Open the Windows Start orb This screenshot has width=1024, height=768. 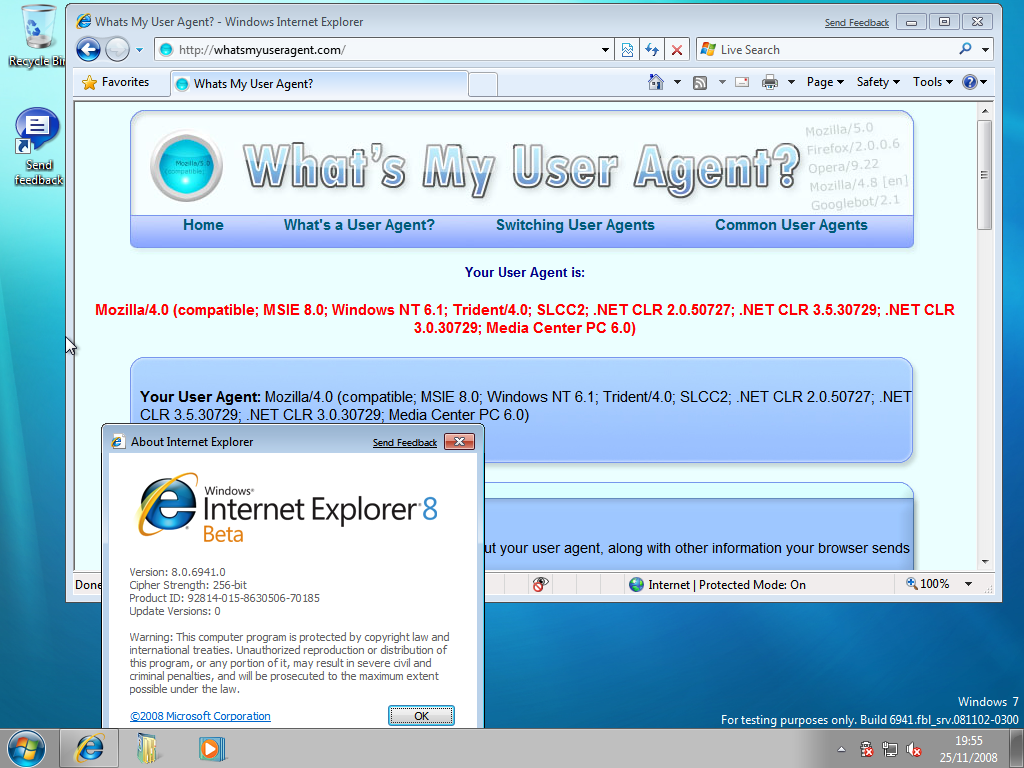point(27,748)
